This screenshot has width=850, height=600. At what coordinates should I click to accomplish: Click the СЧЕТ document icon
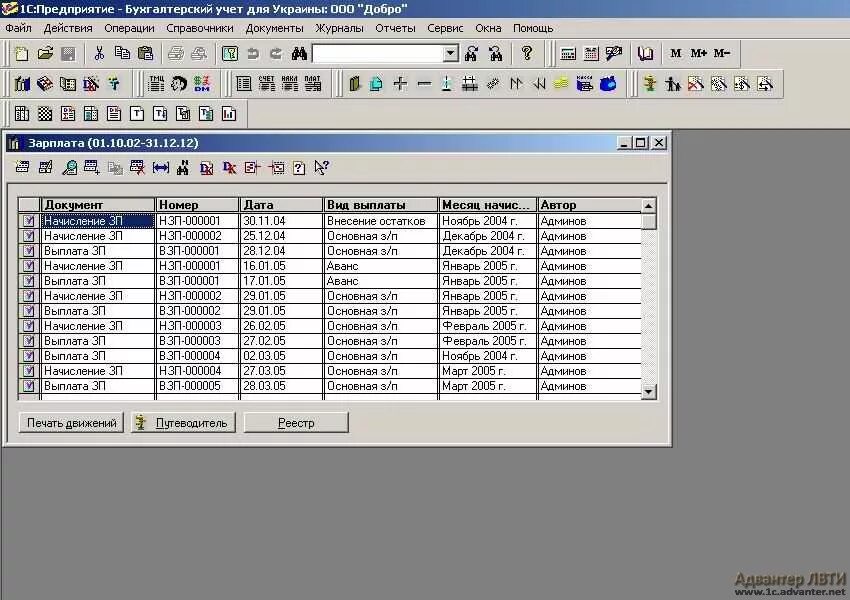tap(266, 83)
